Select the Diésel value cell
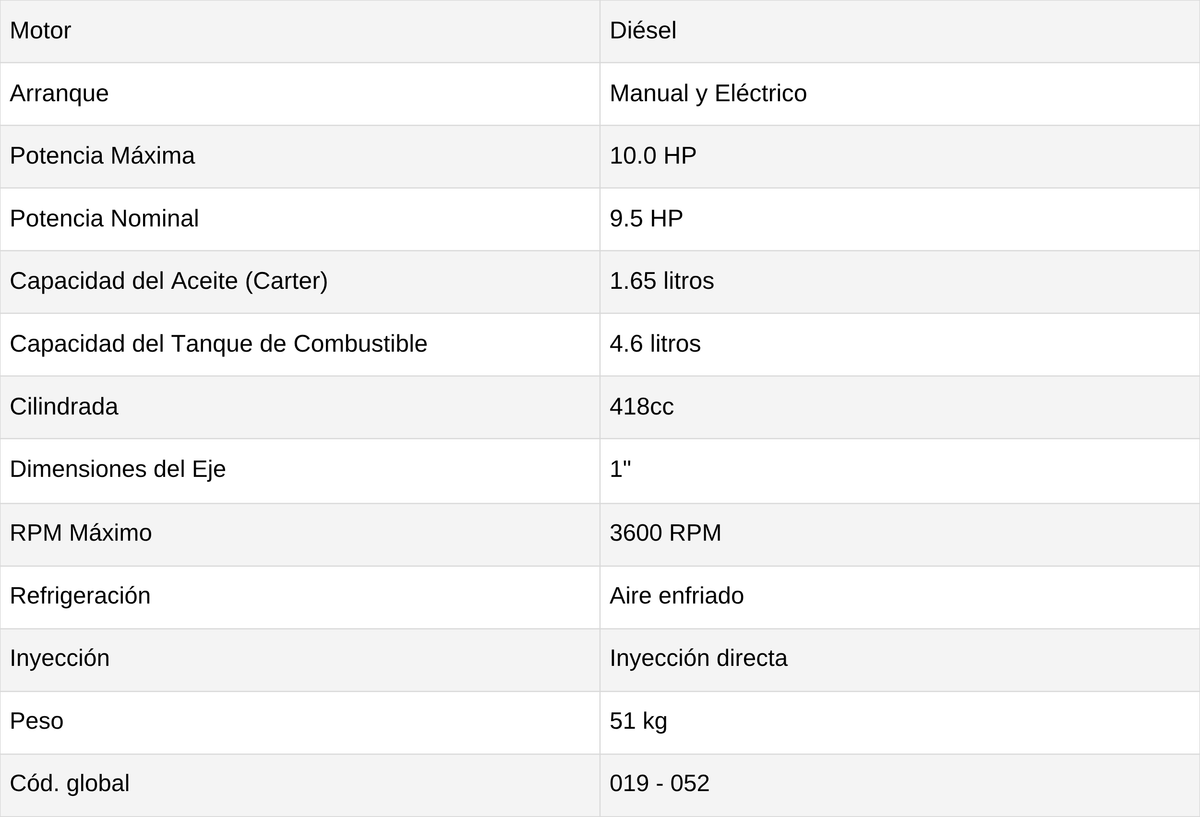Image resolution: width=1200 pixels, height=817 pixels. [900, 31]
